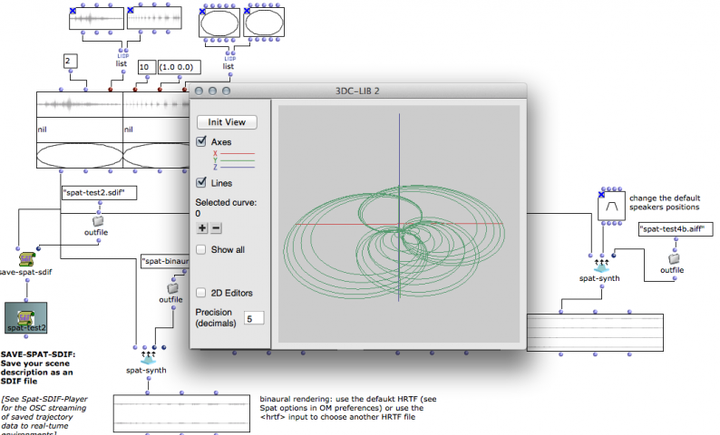Click the outfile folder icon near spat-test4b.aiff
The height and width of the screenshot is (435, 720).
coord(671,256)
